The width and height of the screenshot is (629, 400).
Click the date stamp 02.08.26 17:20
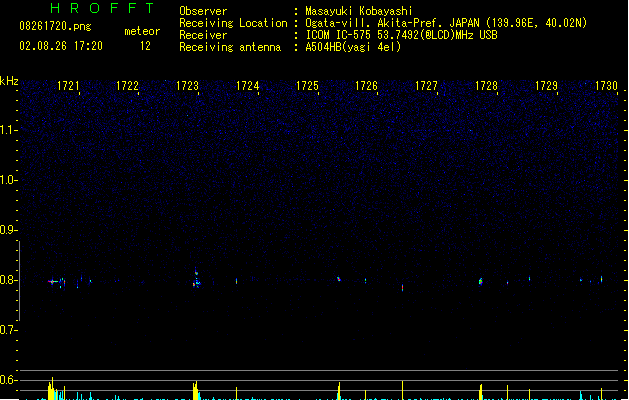tap(61, 46)
